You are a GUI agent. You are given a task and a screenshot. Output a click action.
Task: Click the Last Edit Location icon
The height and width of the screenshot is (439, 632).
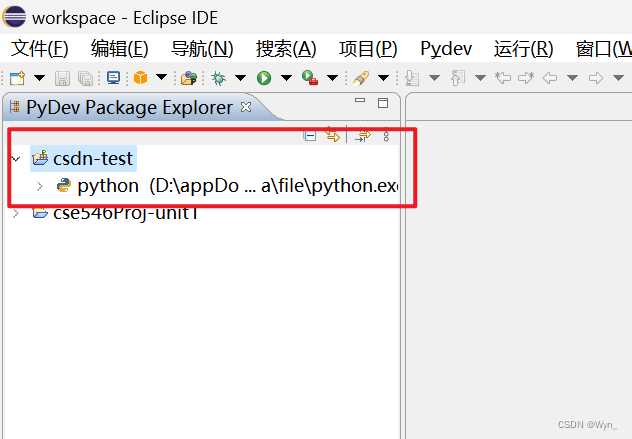tap(503, 77)
